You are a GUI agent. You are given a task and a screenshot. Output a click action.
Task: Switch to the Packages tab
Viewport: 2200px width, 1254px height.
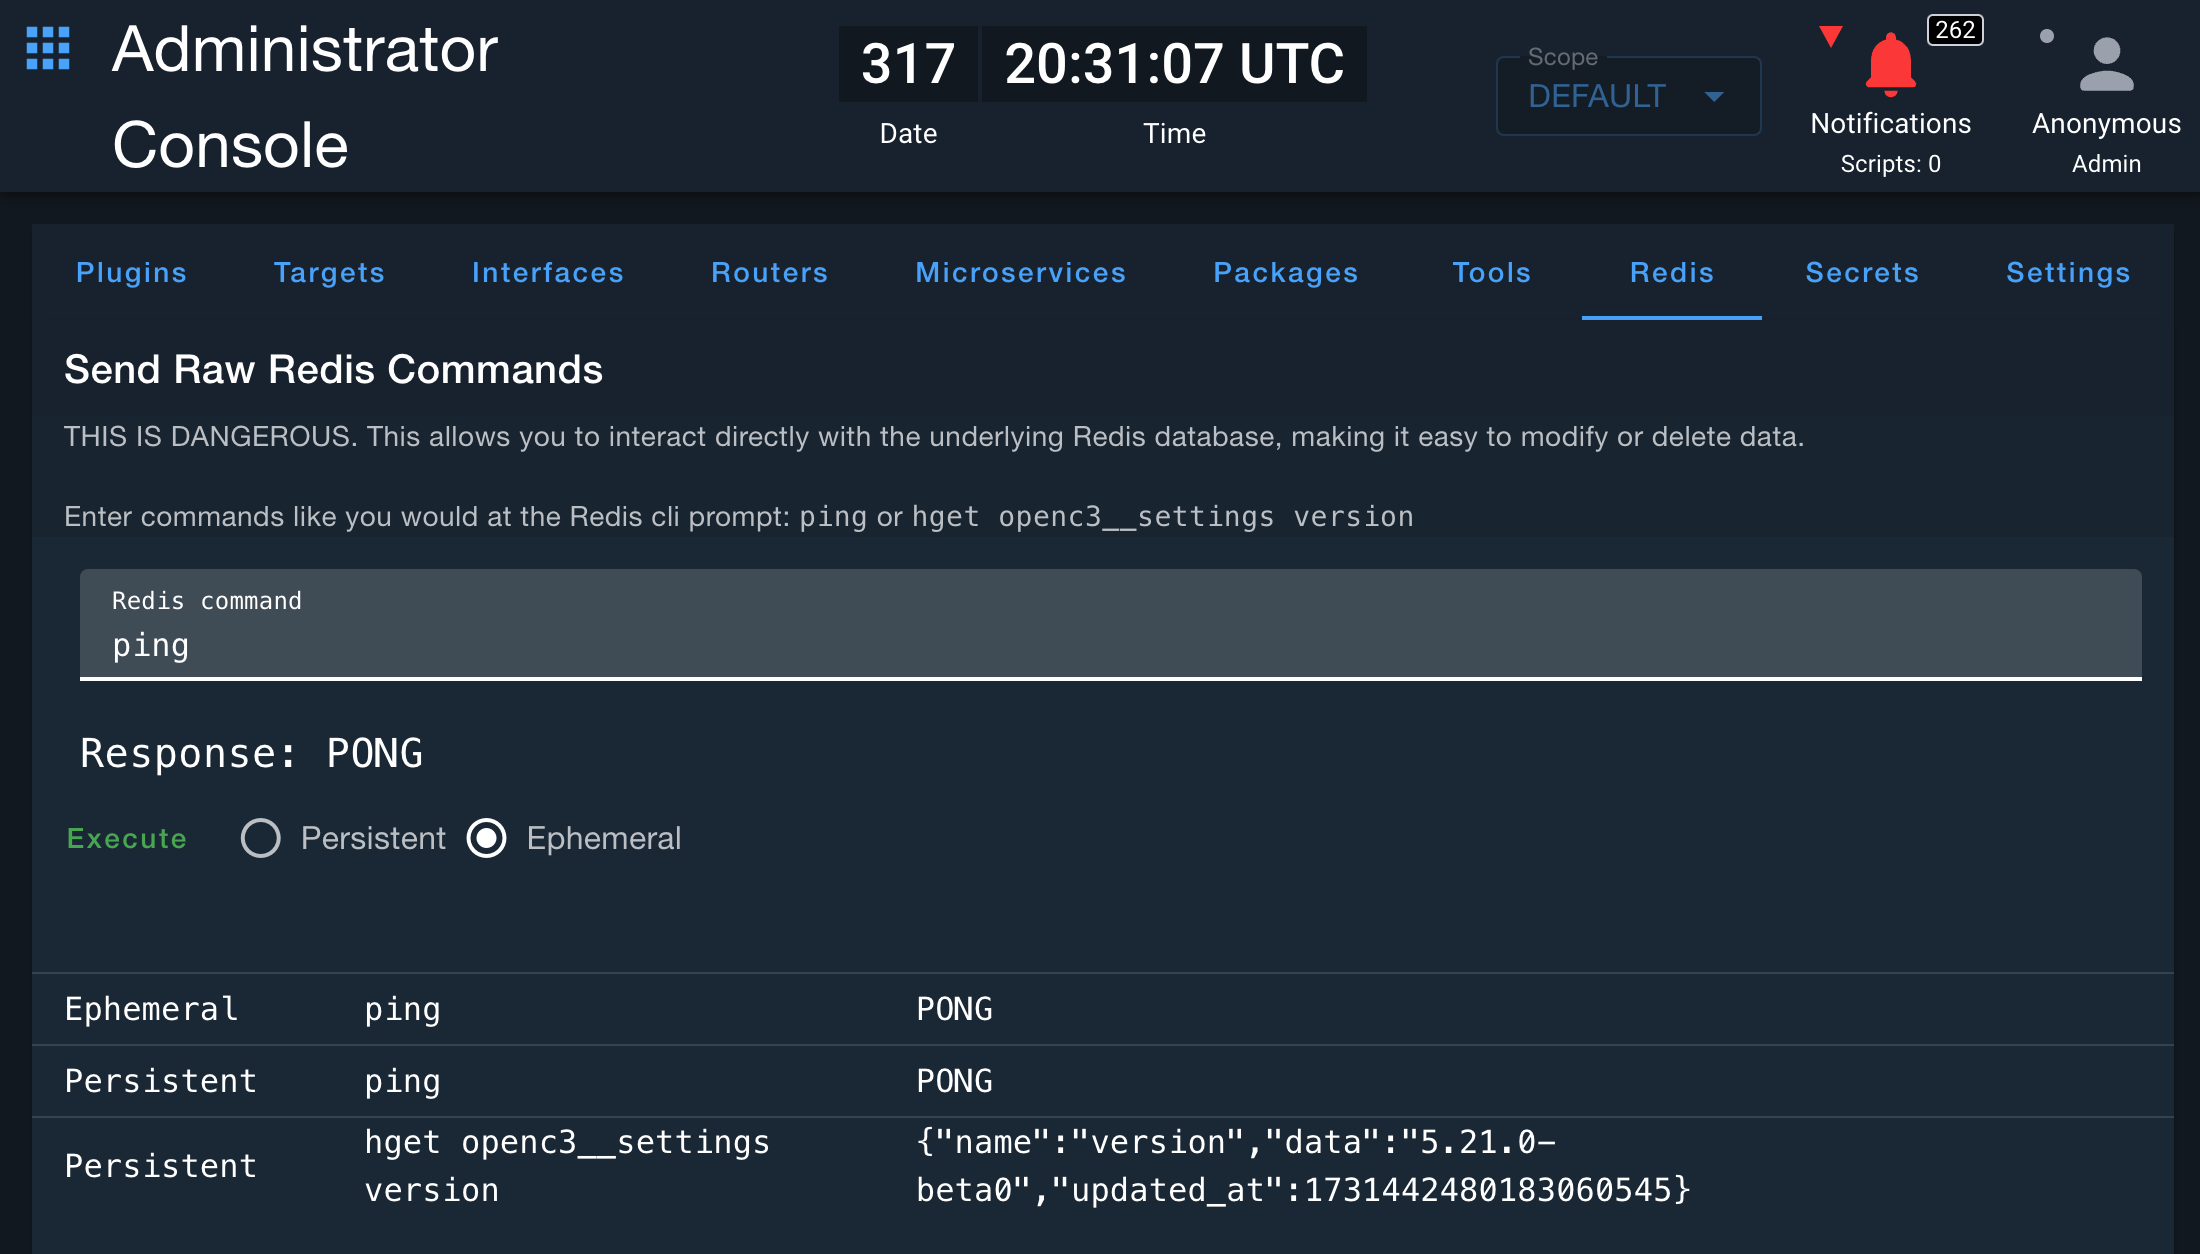pyautogui.click(x=1286, y=272)
